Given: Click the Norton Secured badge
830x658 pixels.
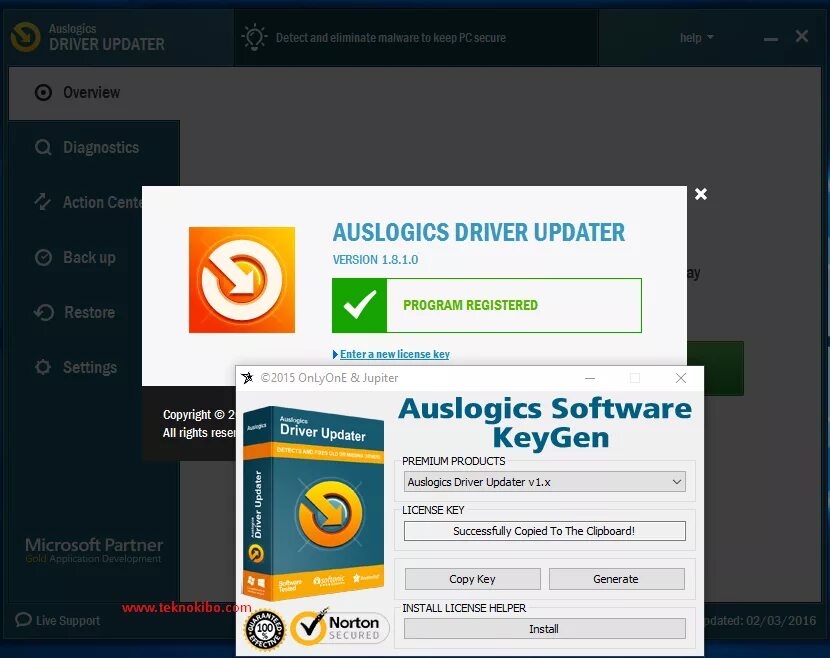Looking at the screenshot, I should 339,628.
